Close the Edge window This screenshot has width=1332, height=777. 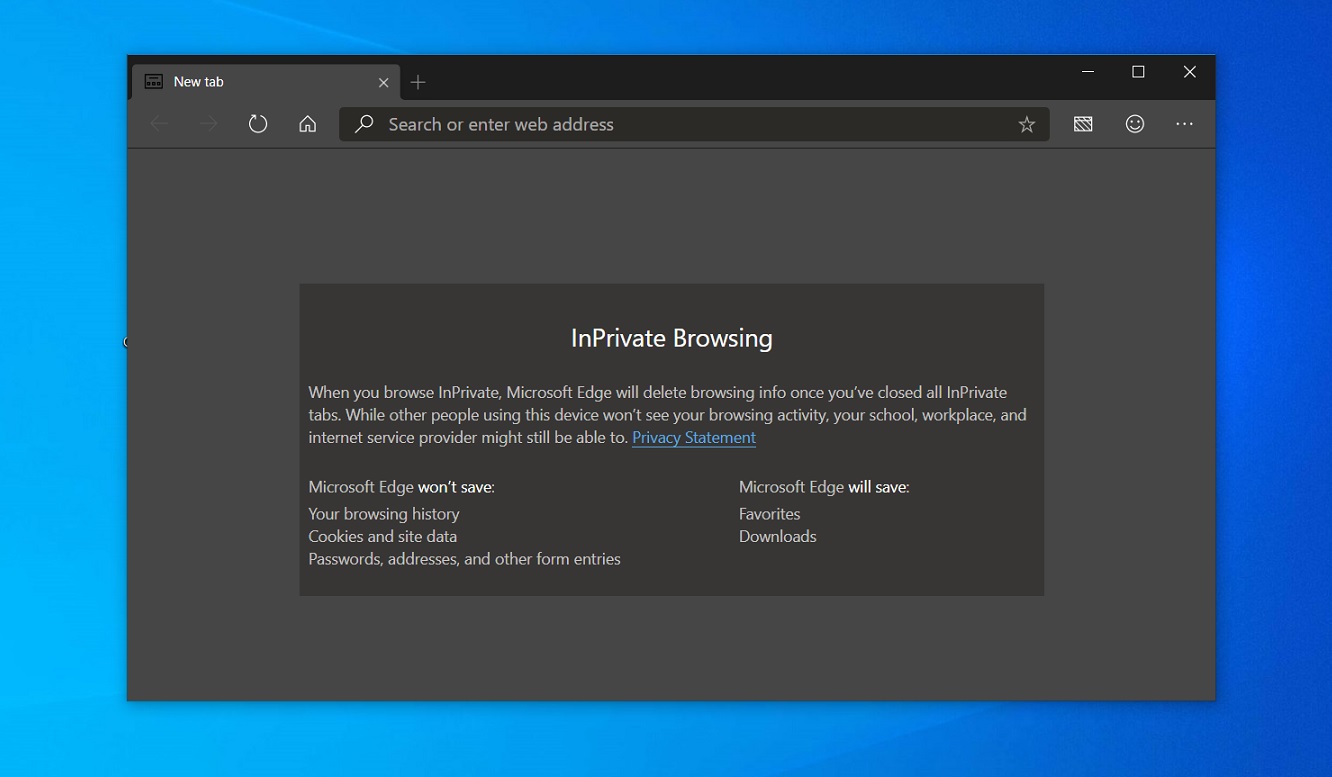click(x=1190, y=72)
